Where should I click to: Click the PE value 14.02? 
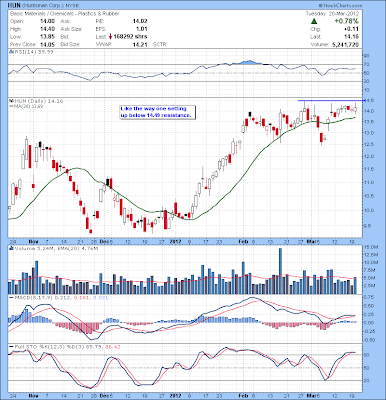pyautogui.click(x=140, y=21)
